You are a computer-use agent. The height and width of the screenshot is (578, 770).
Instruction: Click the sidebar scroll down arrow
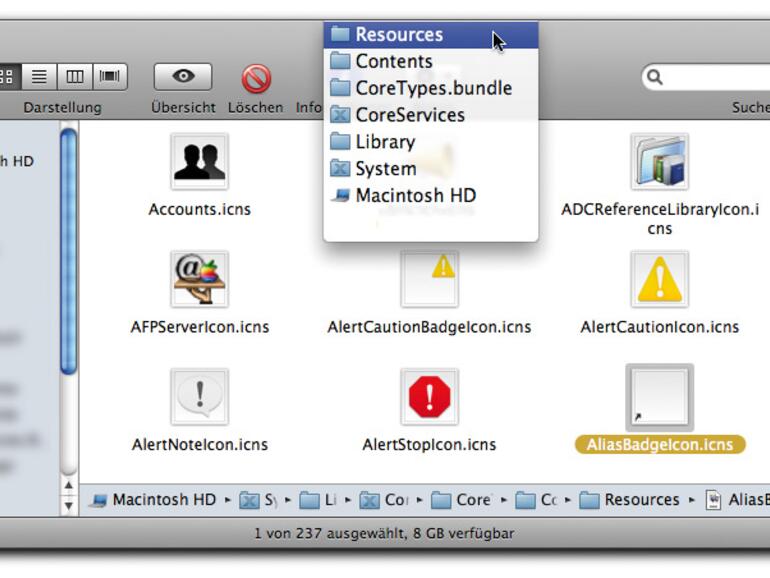pyautogui.click(x=69, y=505)
